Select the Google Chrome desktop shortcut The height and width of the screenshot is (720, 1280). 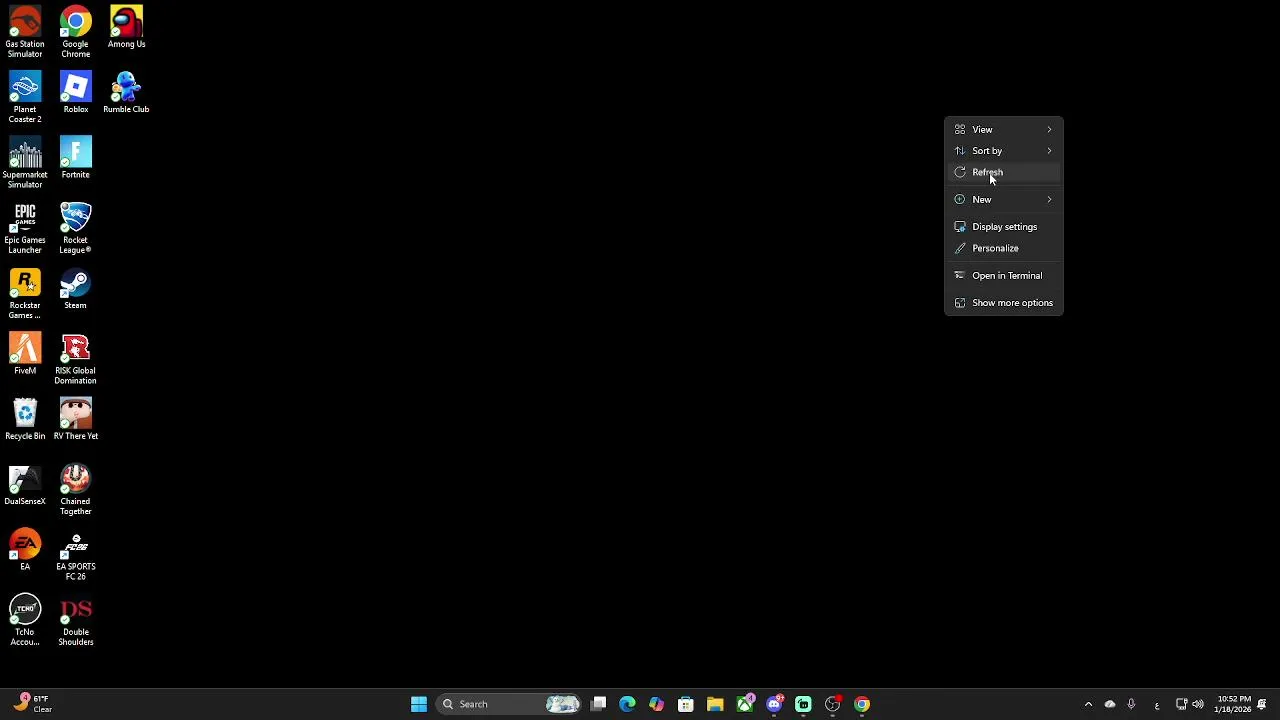75,32
